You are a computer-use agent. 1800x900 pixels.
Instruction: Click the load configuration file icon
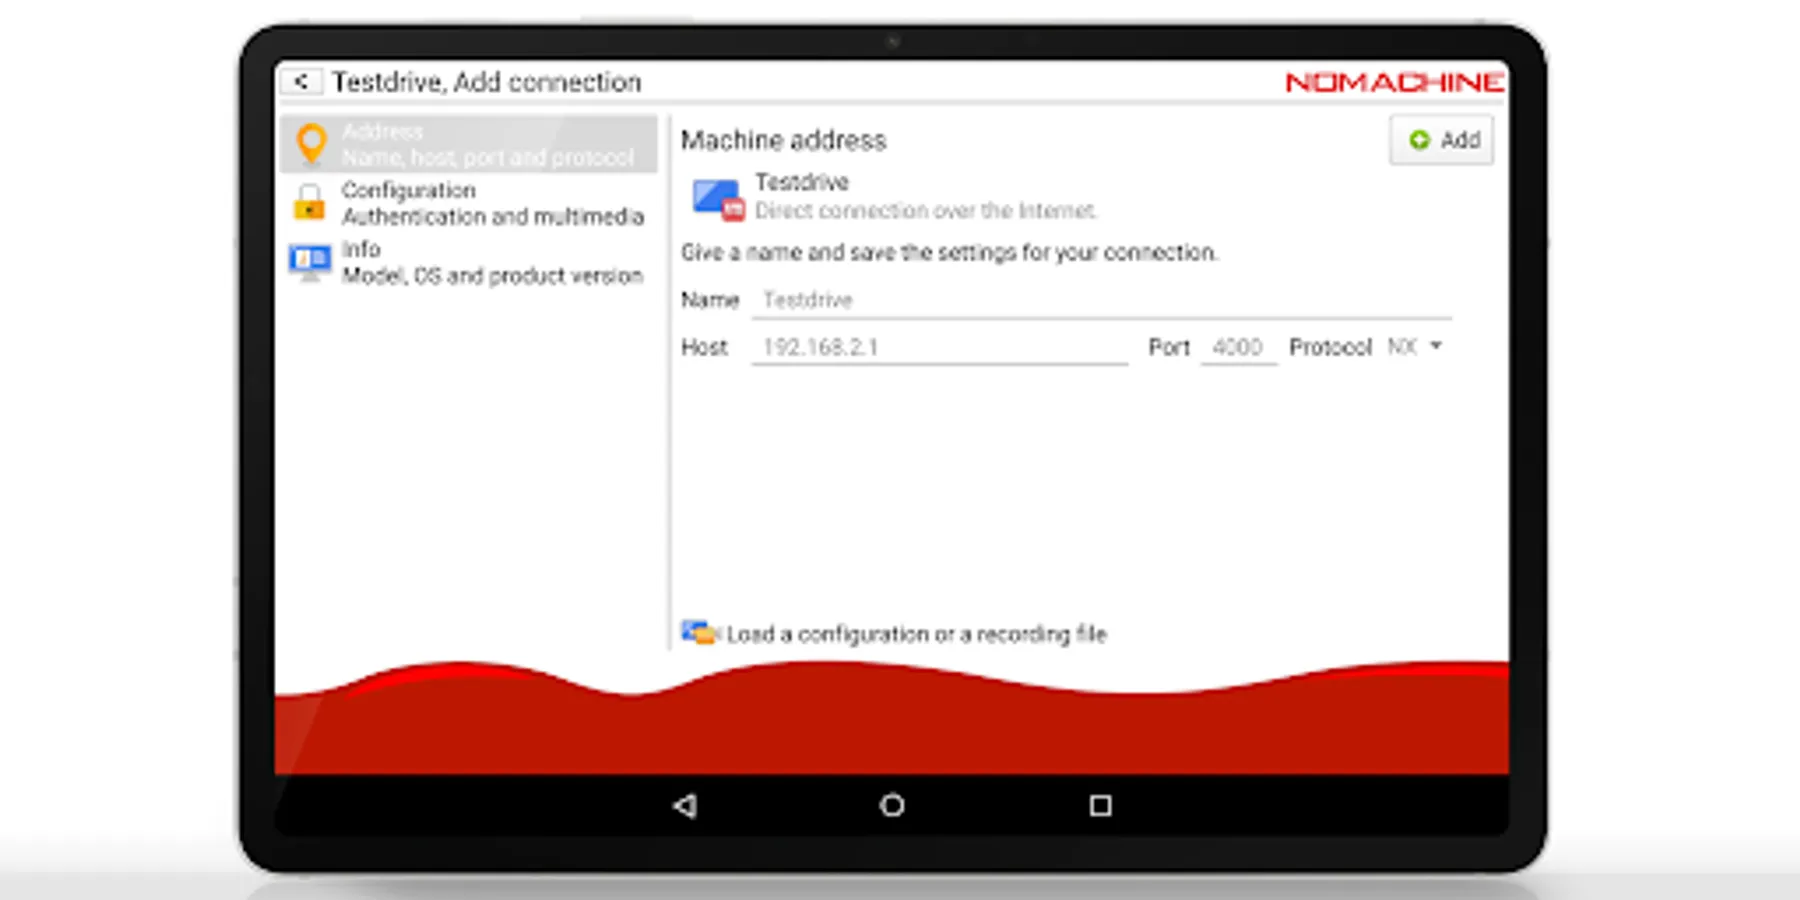pos(700,633)
